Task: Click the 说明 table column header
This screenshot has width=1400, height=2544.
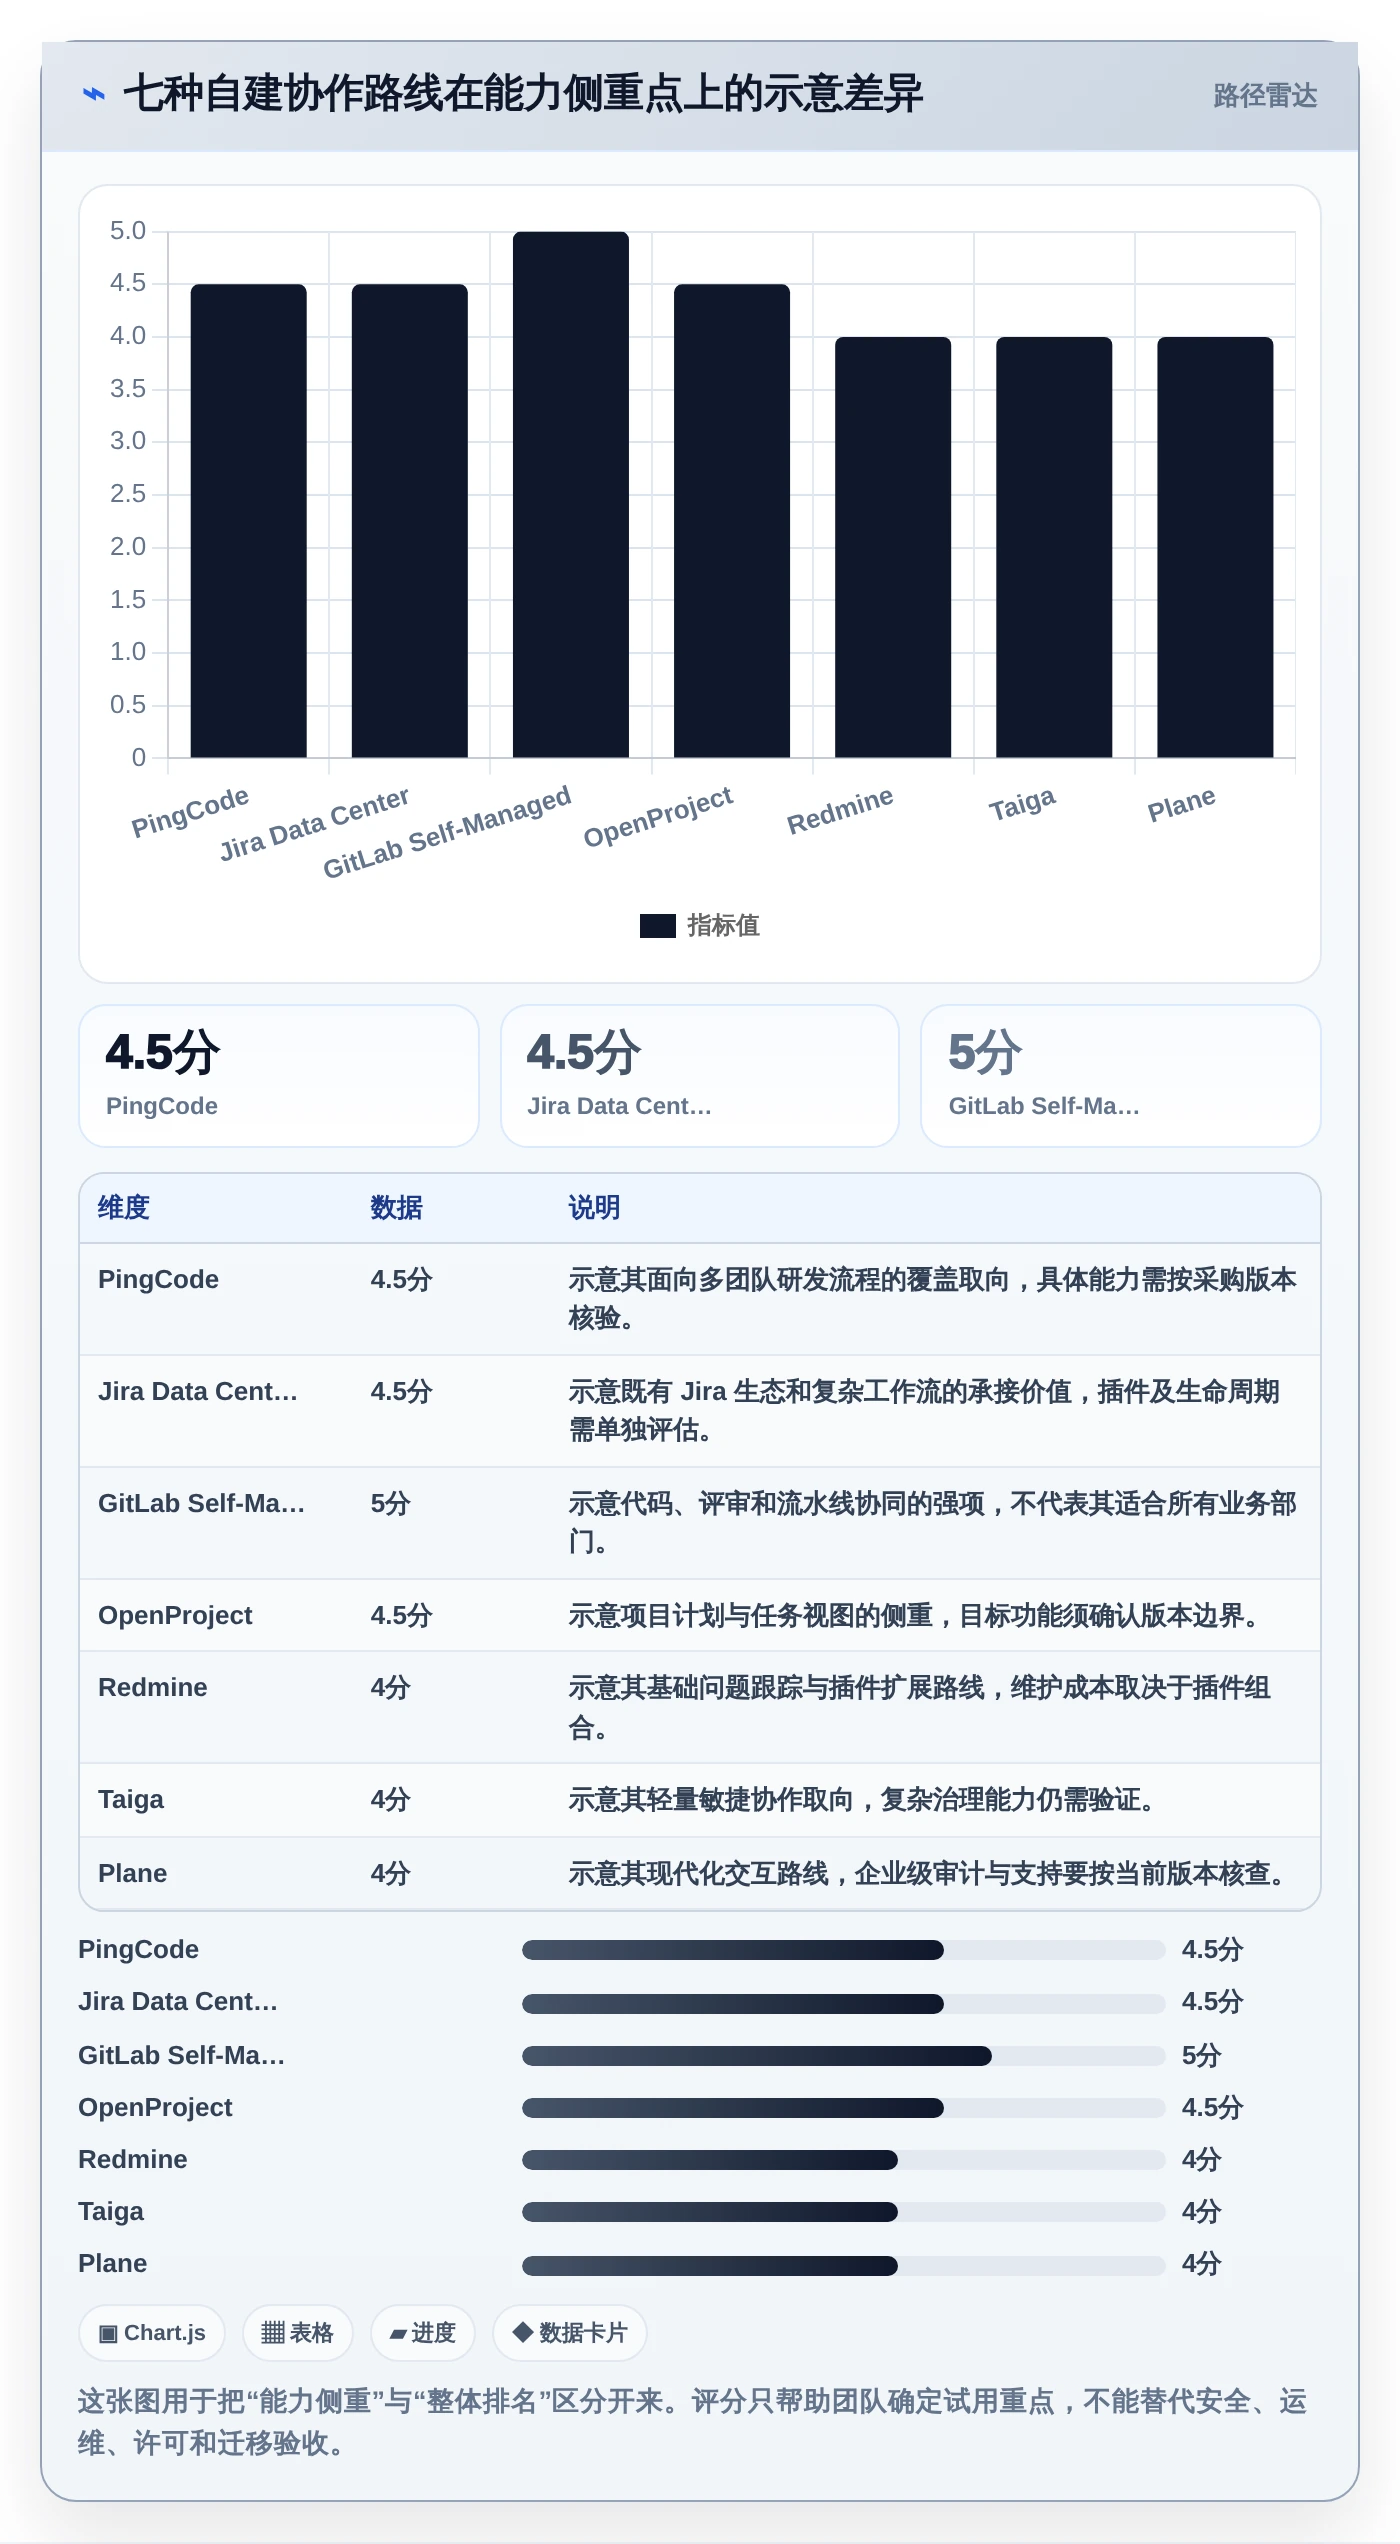Action: [x=594, y=1208]
